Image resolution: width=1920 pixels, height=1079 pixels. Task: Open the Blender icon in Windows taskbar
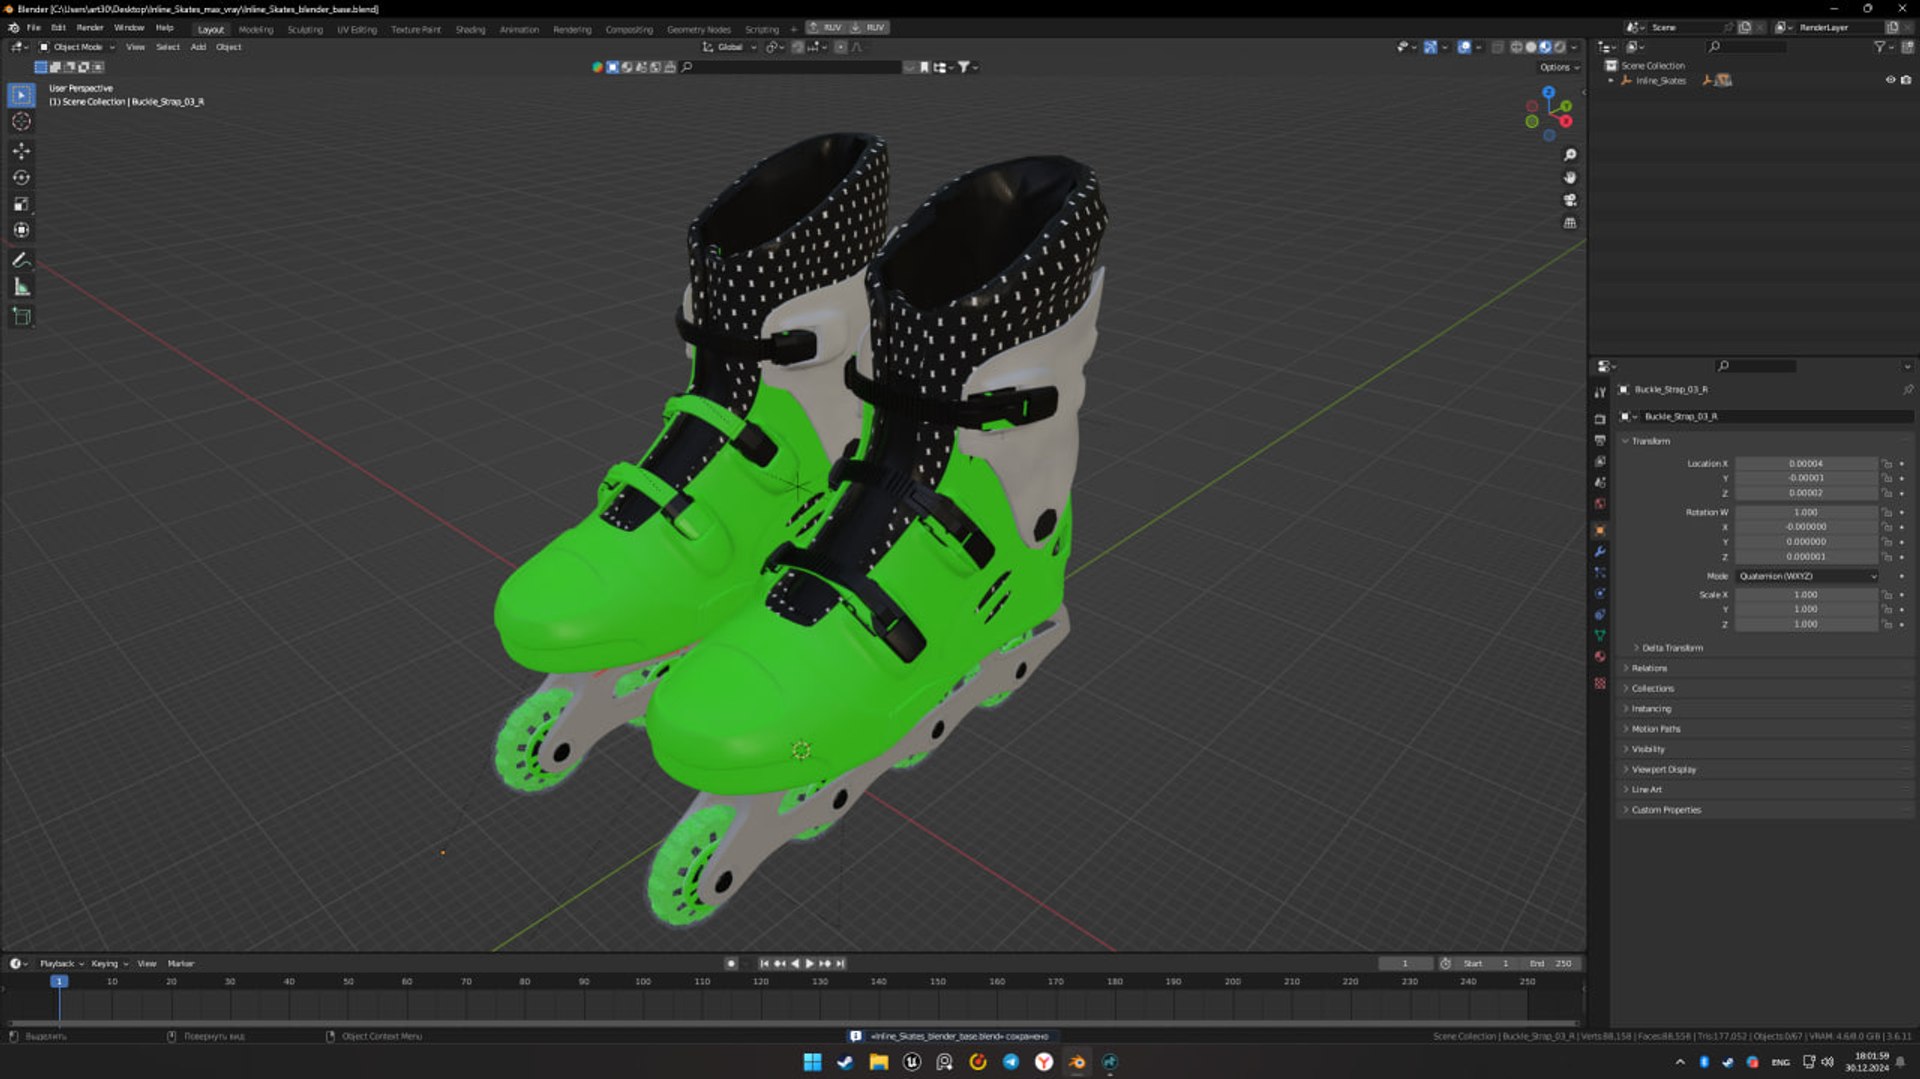point(1077,1062)
